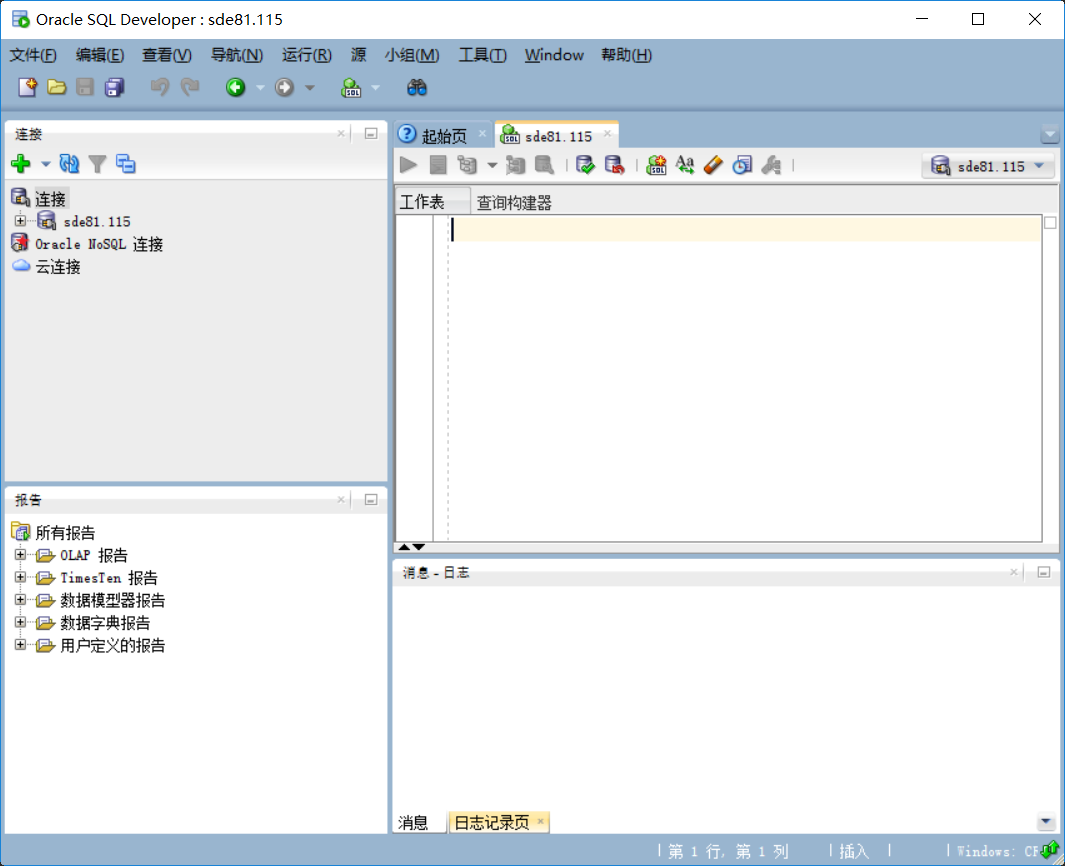Screen dimensions: 1065x866
Task: Click the Save icon in main toolbar
Action: point(85,87)
